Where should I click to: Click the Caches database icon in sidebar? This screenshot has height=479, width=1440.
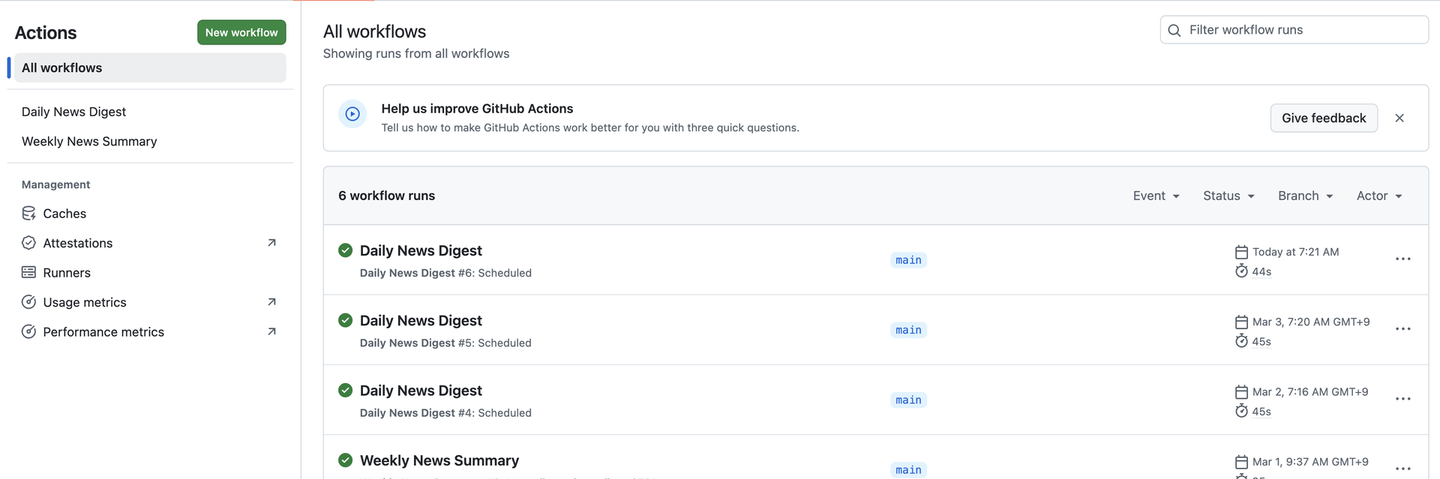pyautogui.click(x=29, y=213)
